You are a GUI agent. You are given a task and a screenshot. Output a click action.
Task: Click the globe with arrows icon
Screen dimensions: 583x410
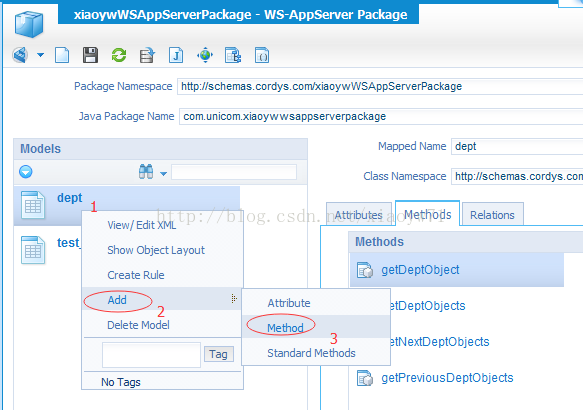pyautogui.click(x=205, y=55)
